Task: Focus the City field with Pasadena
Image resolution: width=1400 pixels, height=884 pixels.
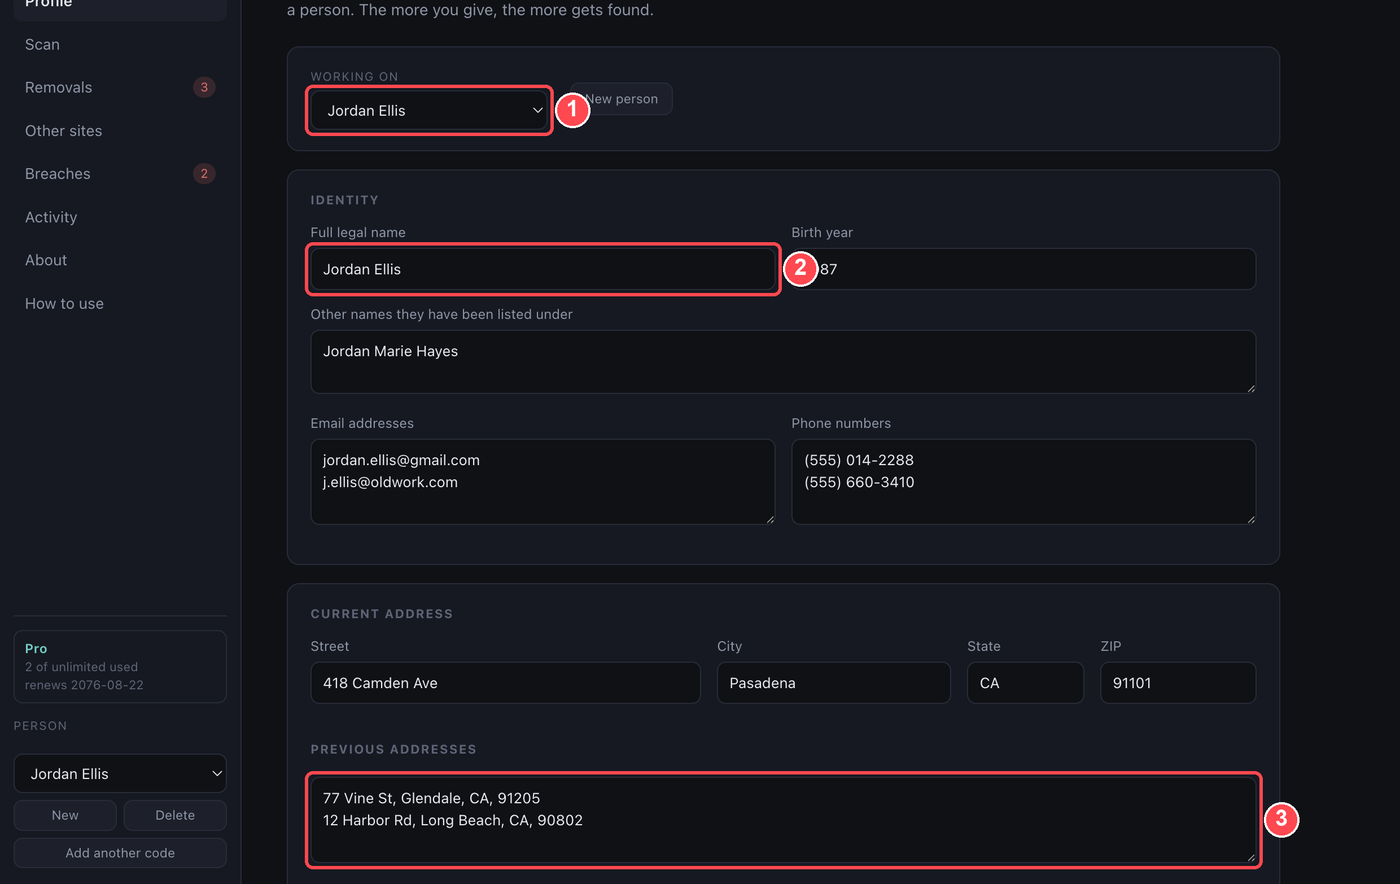Action: point(834,683)
